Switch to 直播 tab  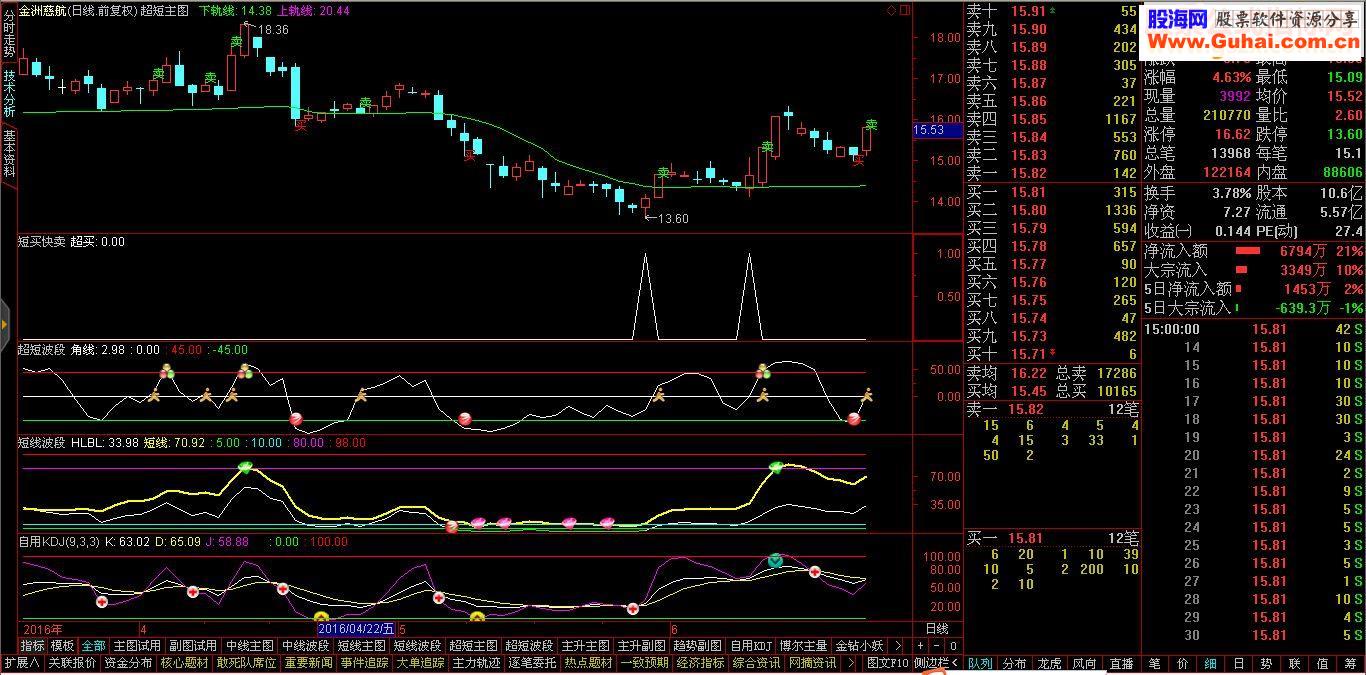[x=1122, y=663]
